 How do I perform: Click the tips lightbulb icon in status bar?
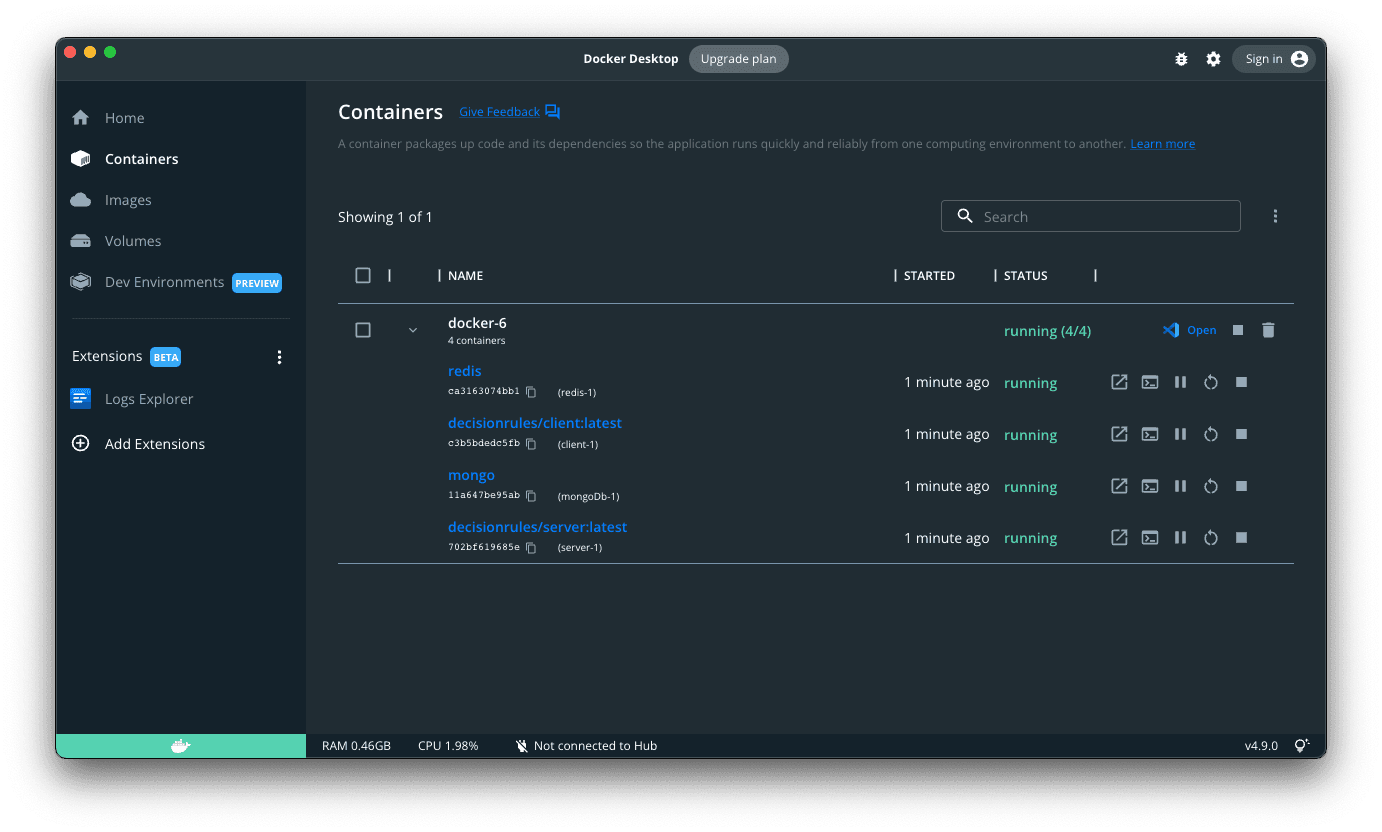point(1301,746)
